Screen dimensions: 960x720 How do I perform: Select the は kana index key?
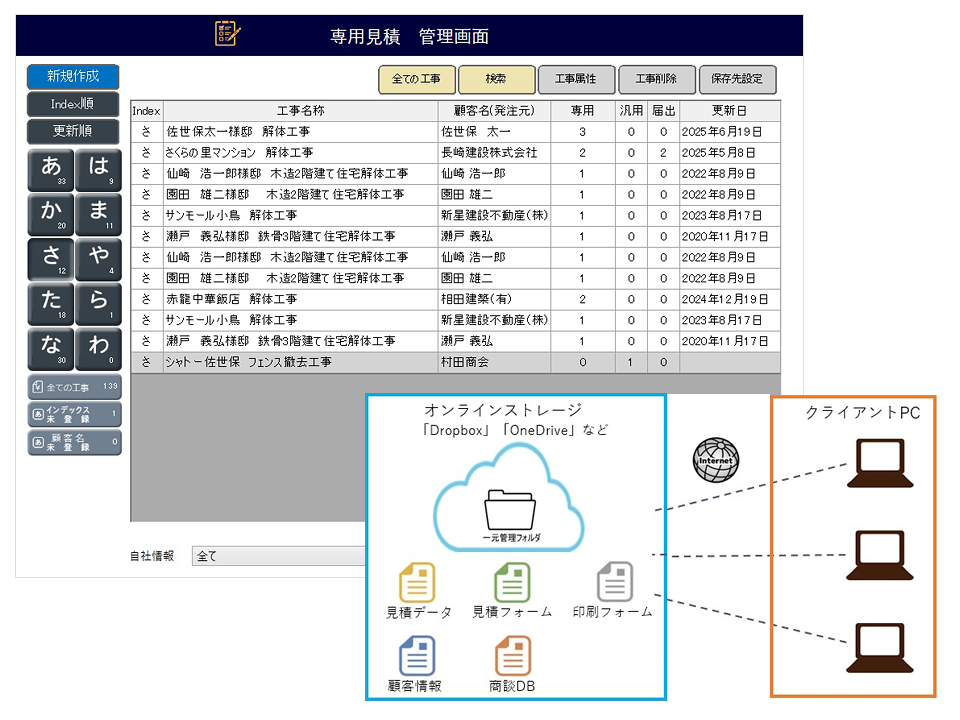[99, 170]
